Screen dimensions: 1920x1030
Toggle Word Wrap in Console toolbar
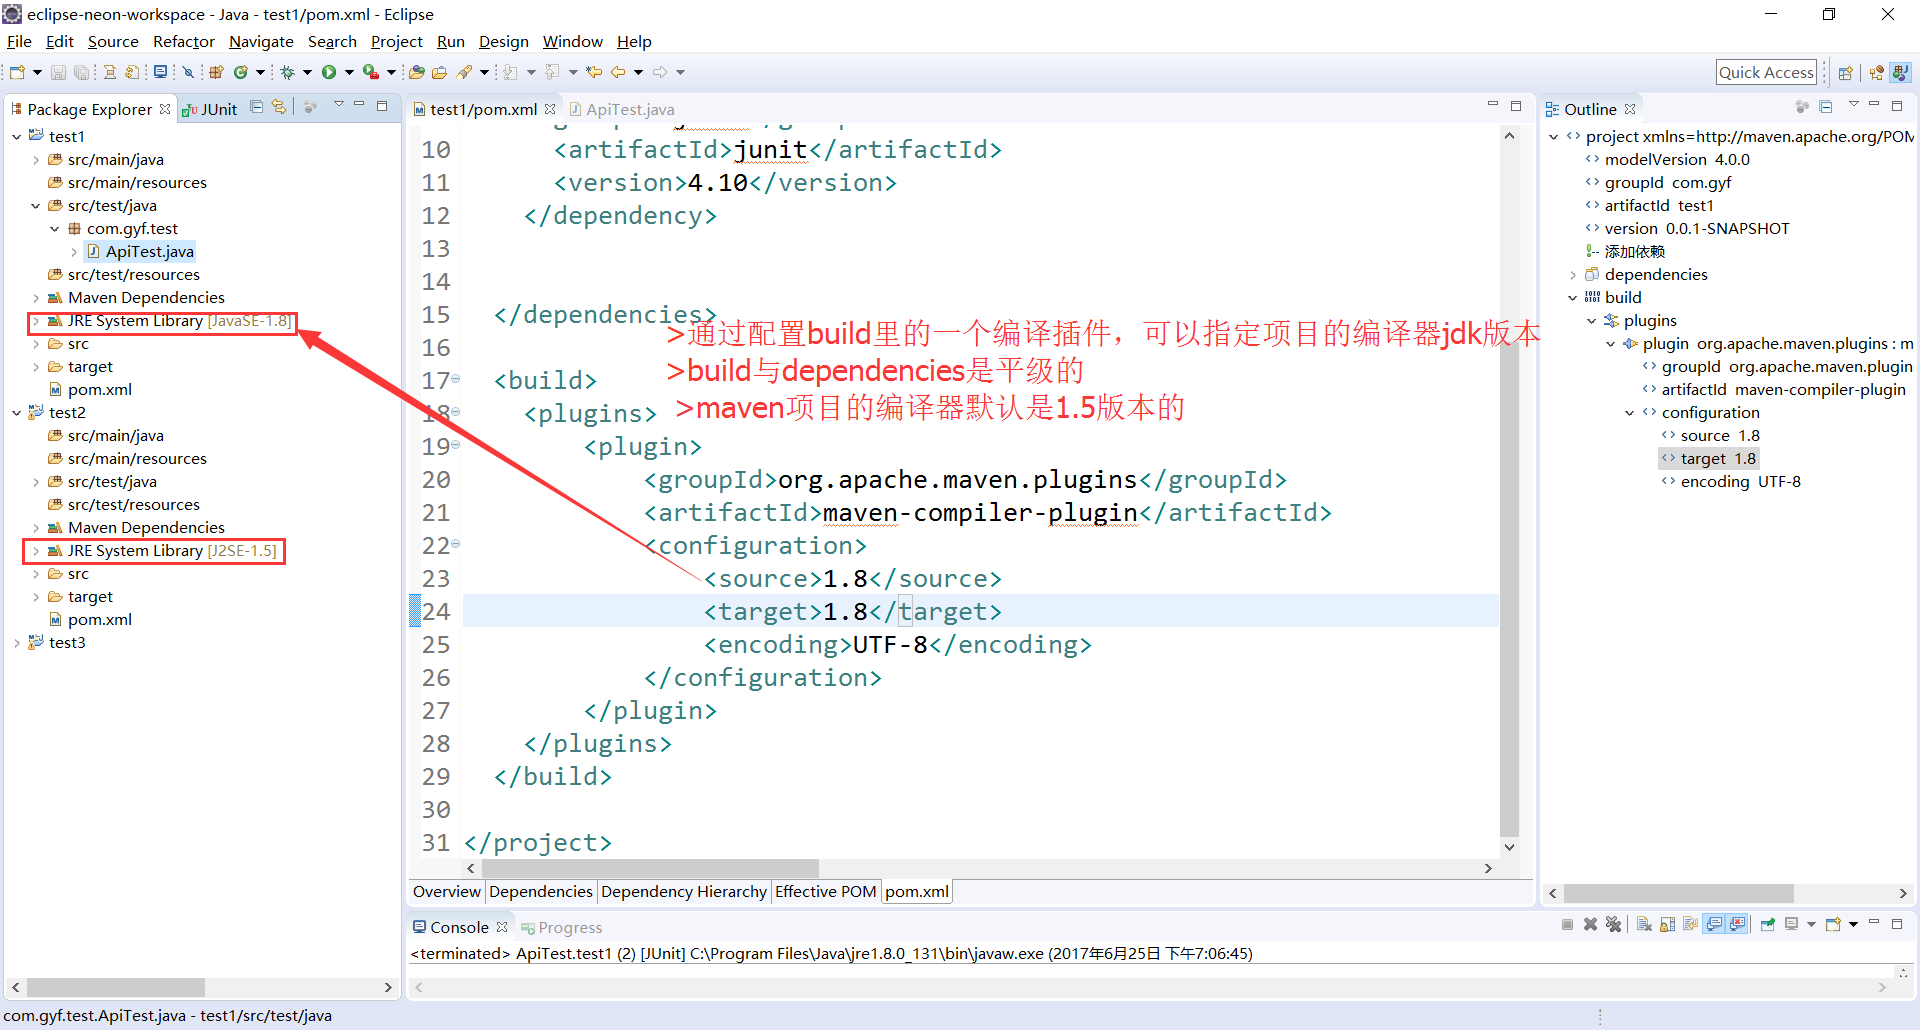coord(1690,925)
